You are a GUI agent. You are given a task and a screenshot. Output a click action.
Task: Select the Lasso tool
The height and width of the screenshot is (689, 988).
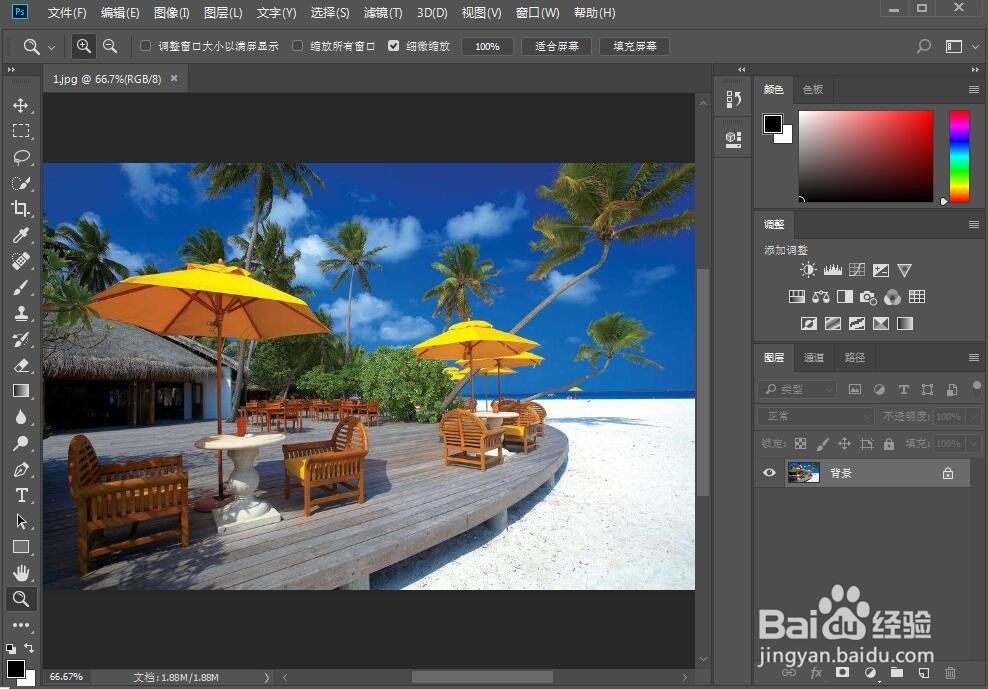pyautogui.click(x=21, y=157)
